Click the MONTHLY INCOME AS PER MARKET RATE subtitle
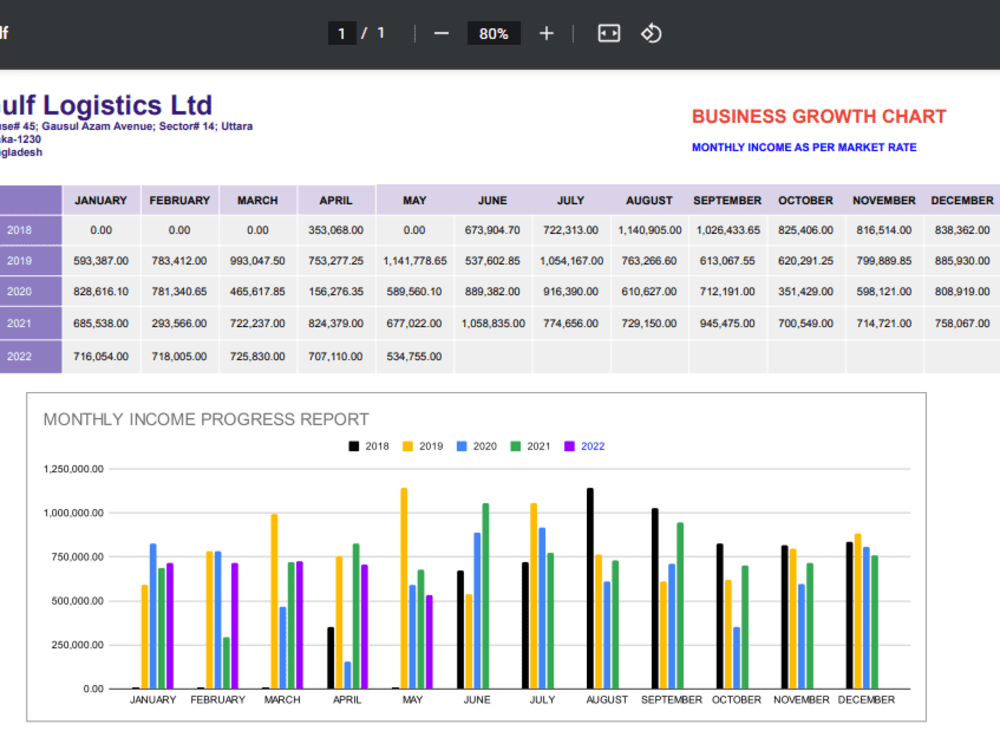The width and height of the screenshot is (1000, 750). 804,147
